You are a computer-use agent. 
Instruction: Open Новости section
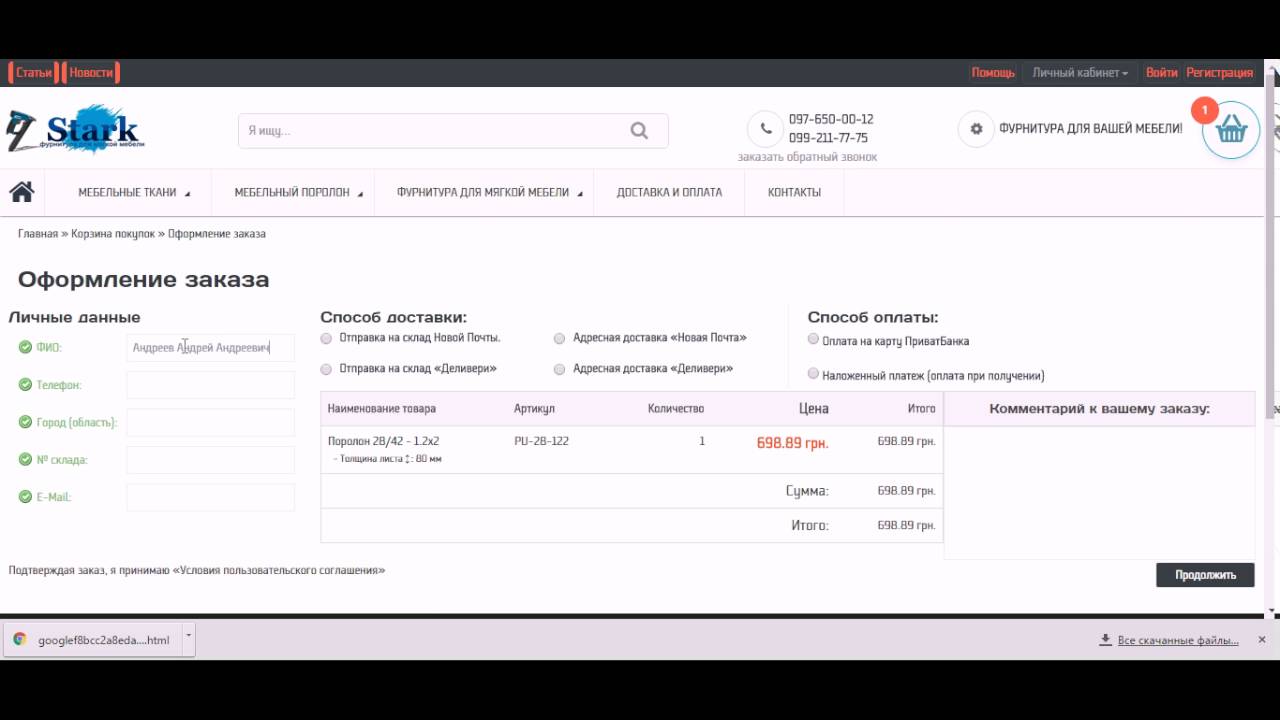point(91,72)
